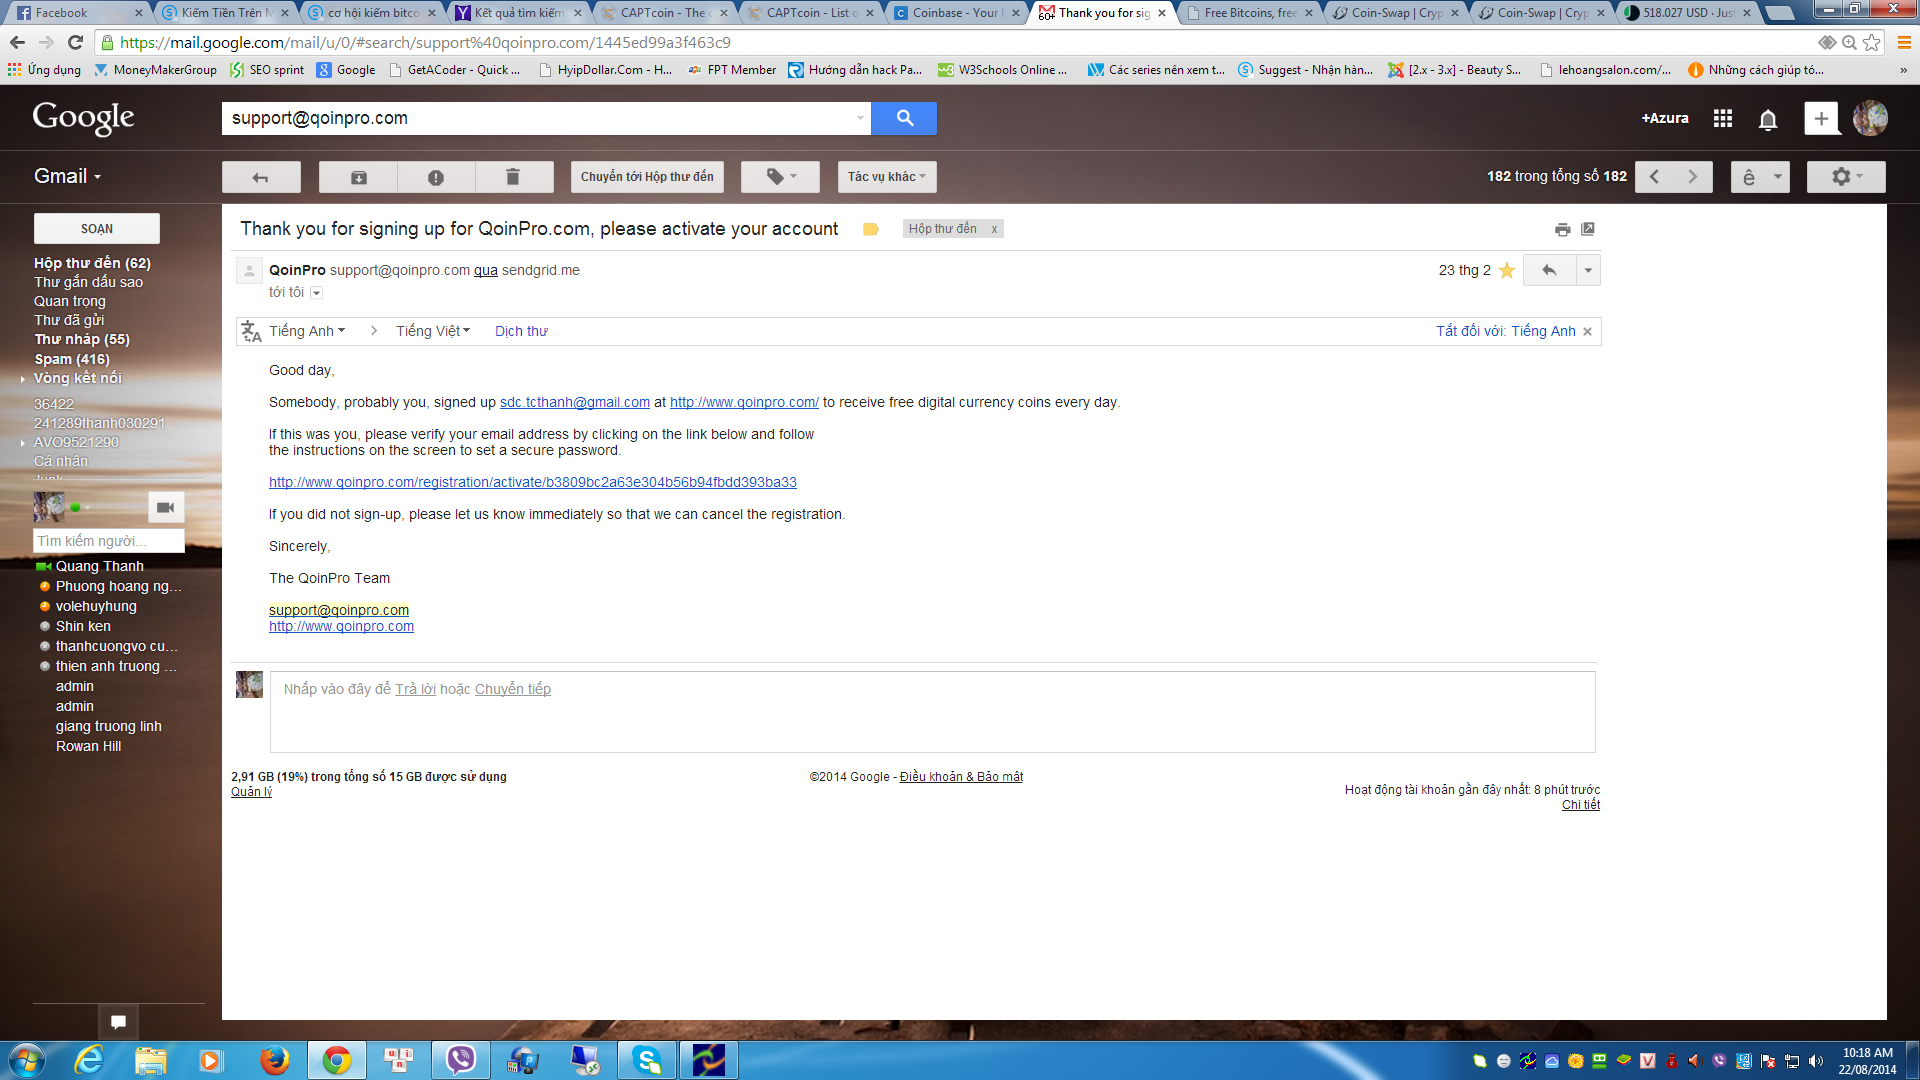
Task: Star the QoinPro message
Action: pos(1506,270)
